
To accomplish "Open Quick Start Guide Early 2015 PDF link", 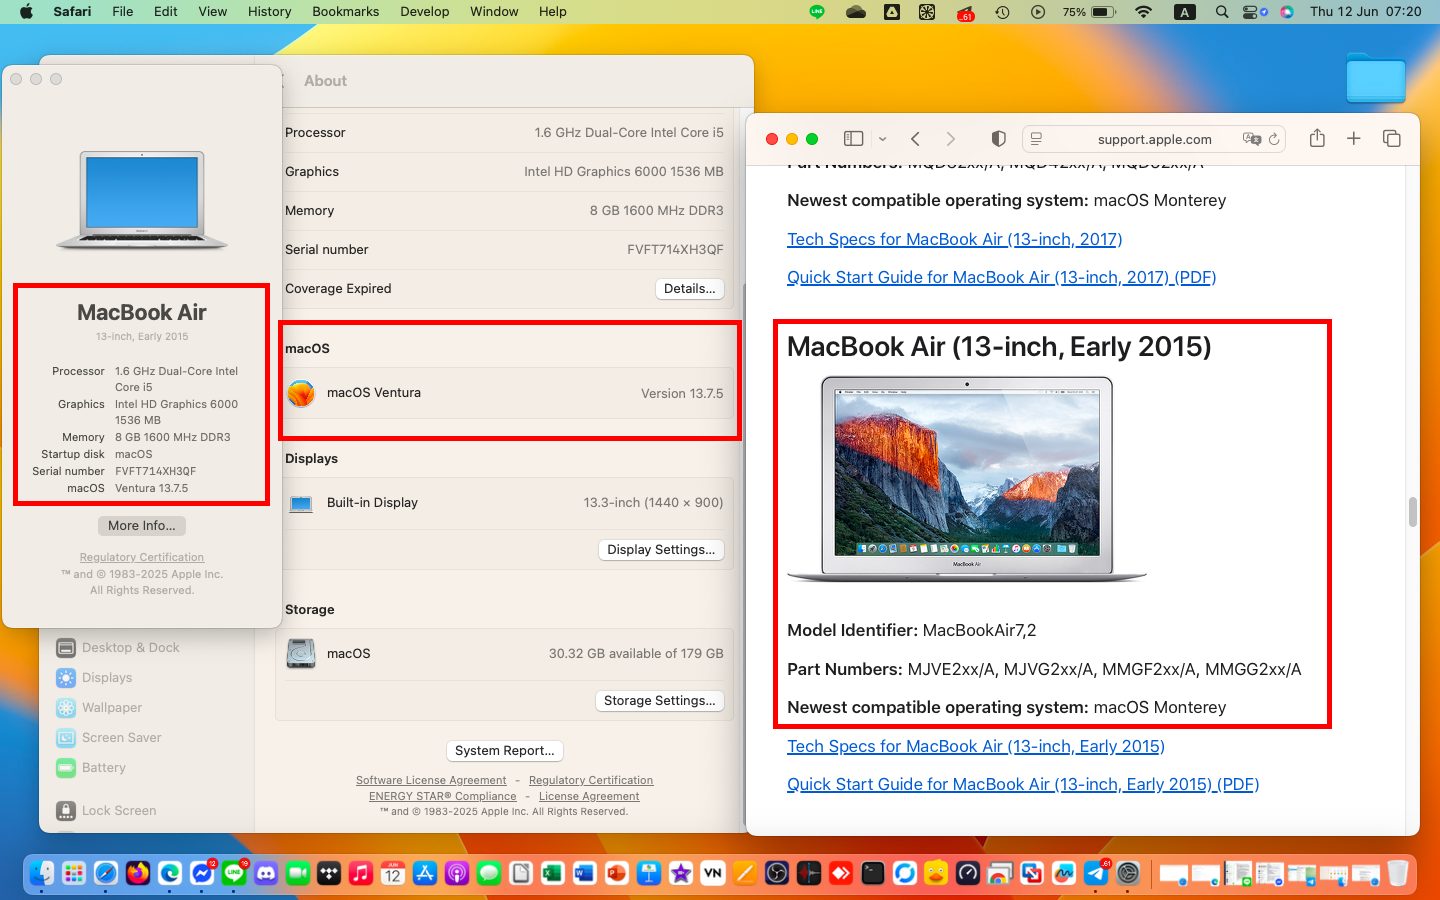I will pyautogui.click(x=1022, y=784).
